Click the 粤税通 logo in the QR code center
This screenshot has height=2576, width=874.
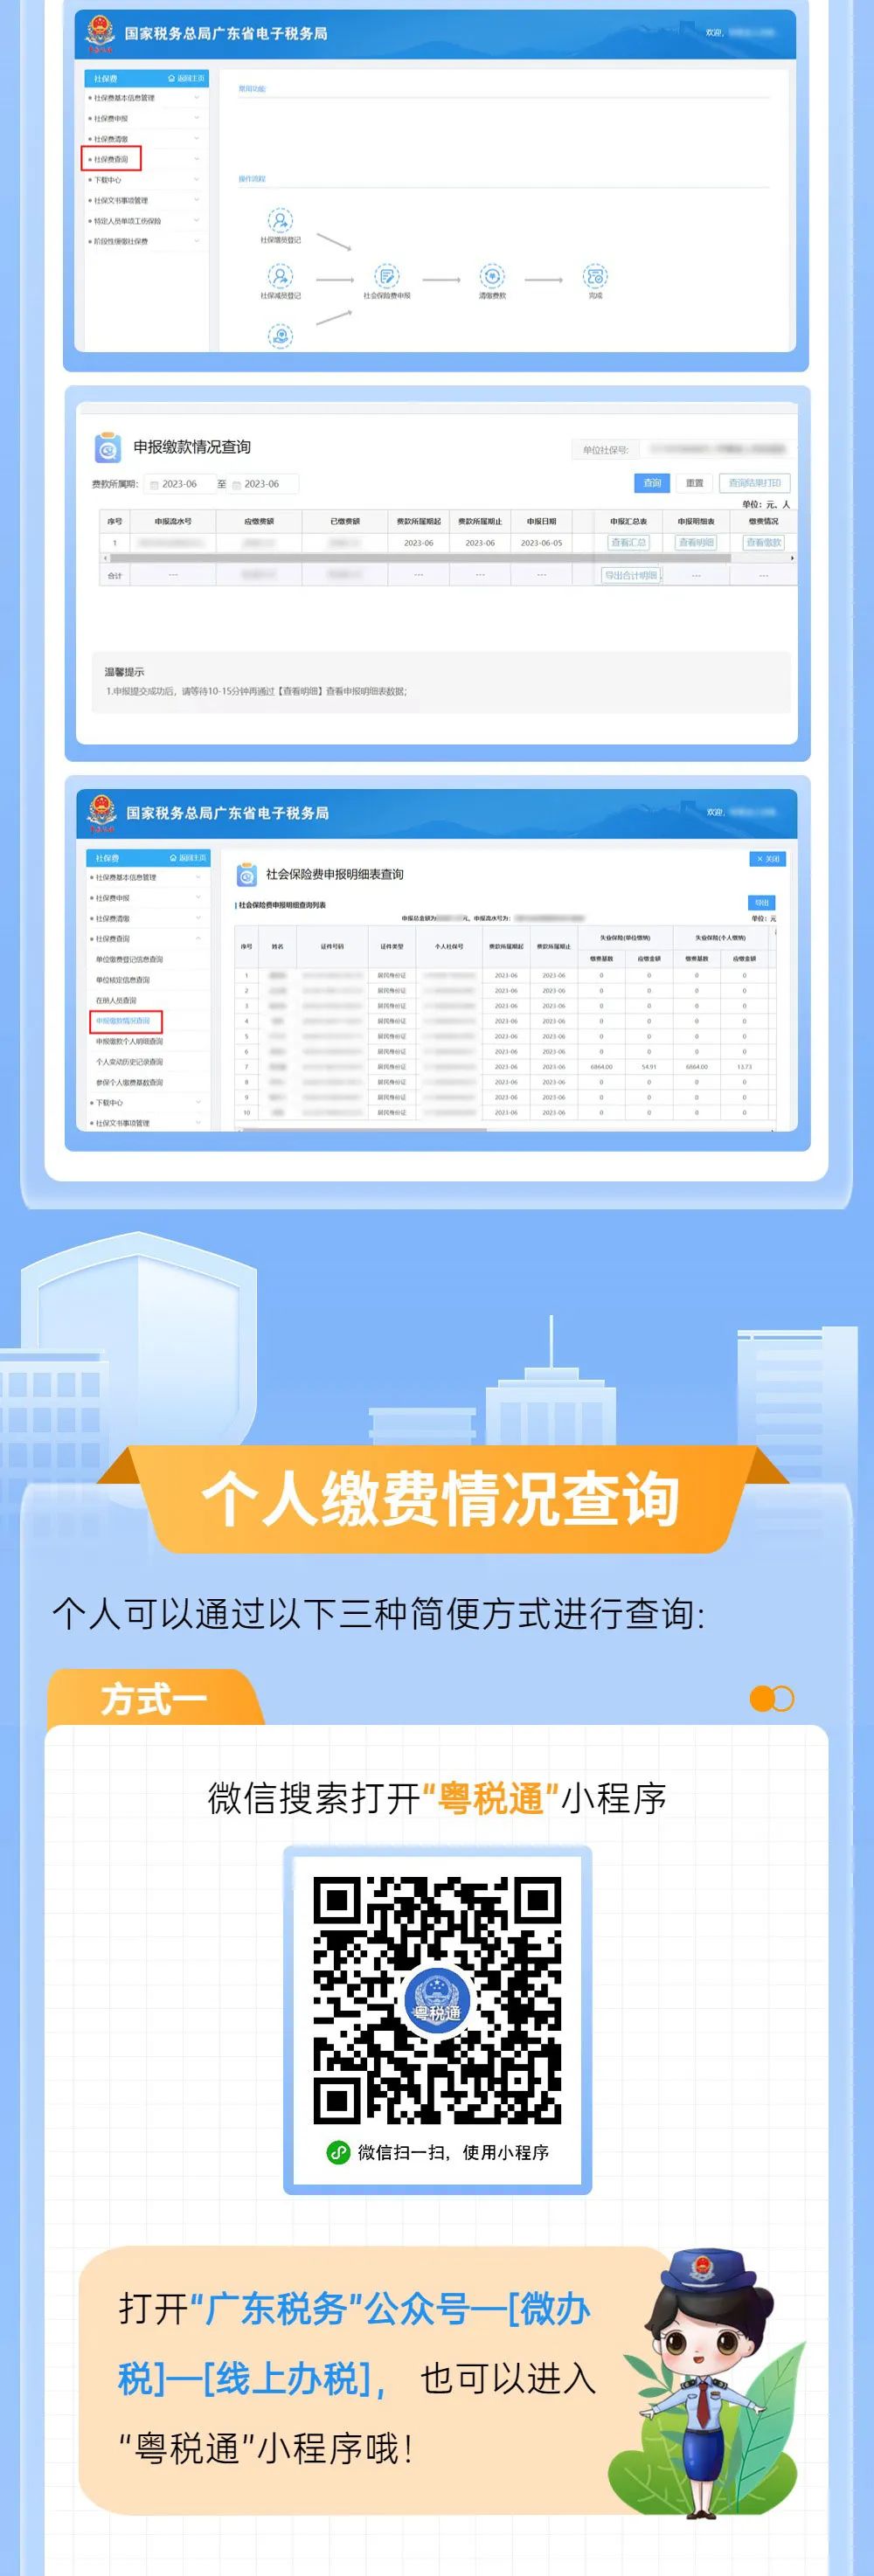pos(437,2002)
